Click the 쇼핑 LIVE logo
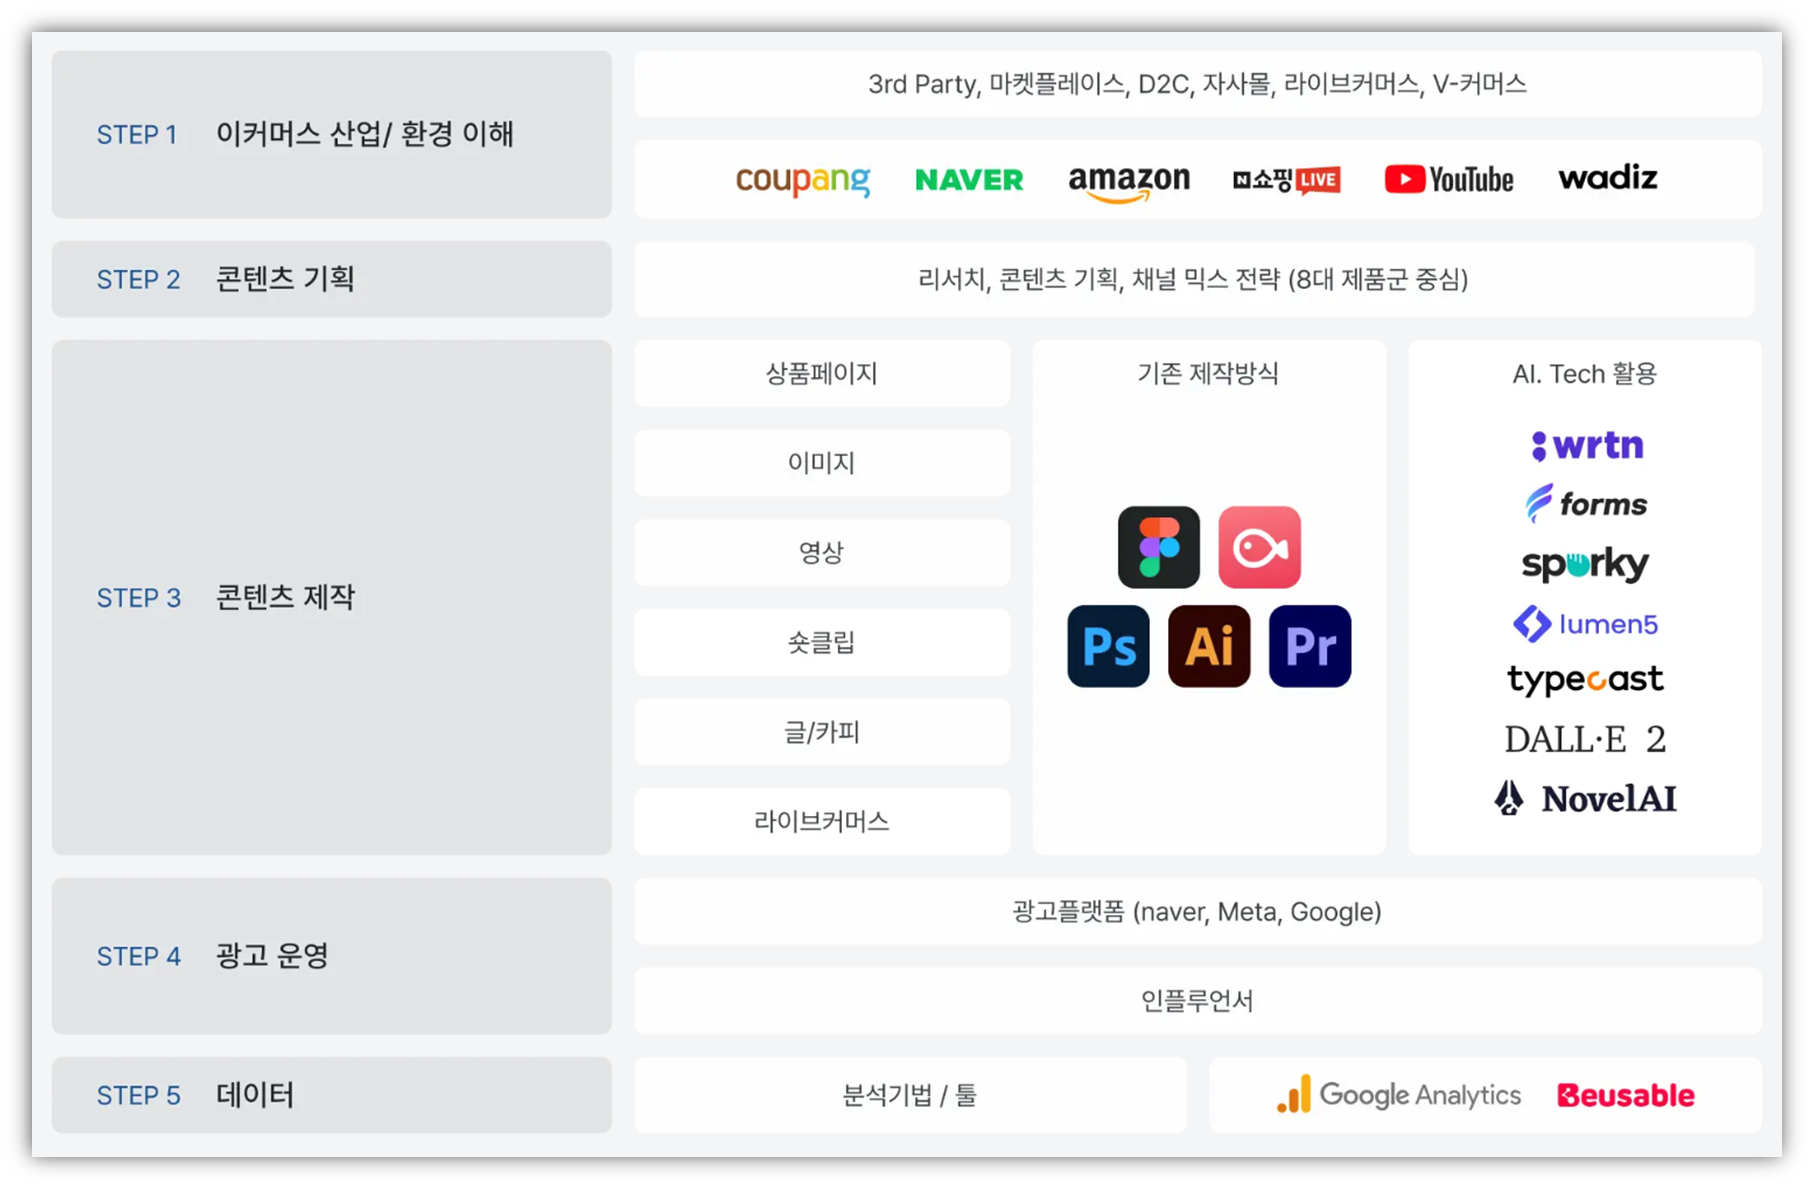This screenshot has width=1814, height=1189. (x=1286, y=180)
